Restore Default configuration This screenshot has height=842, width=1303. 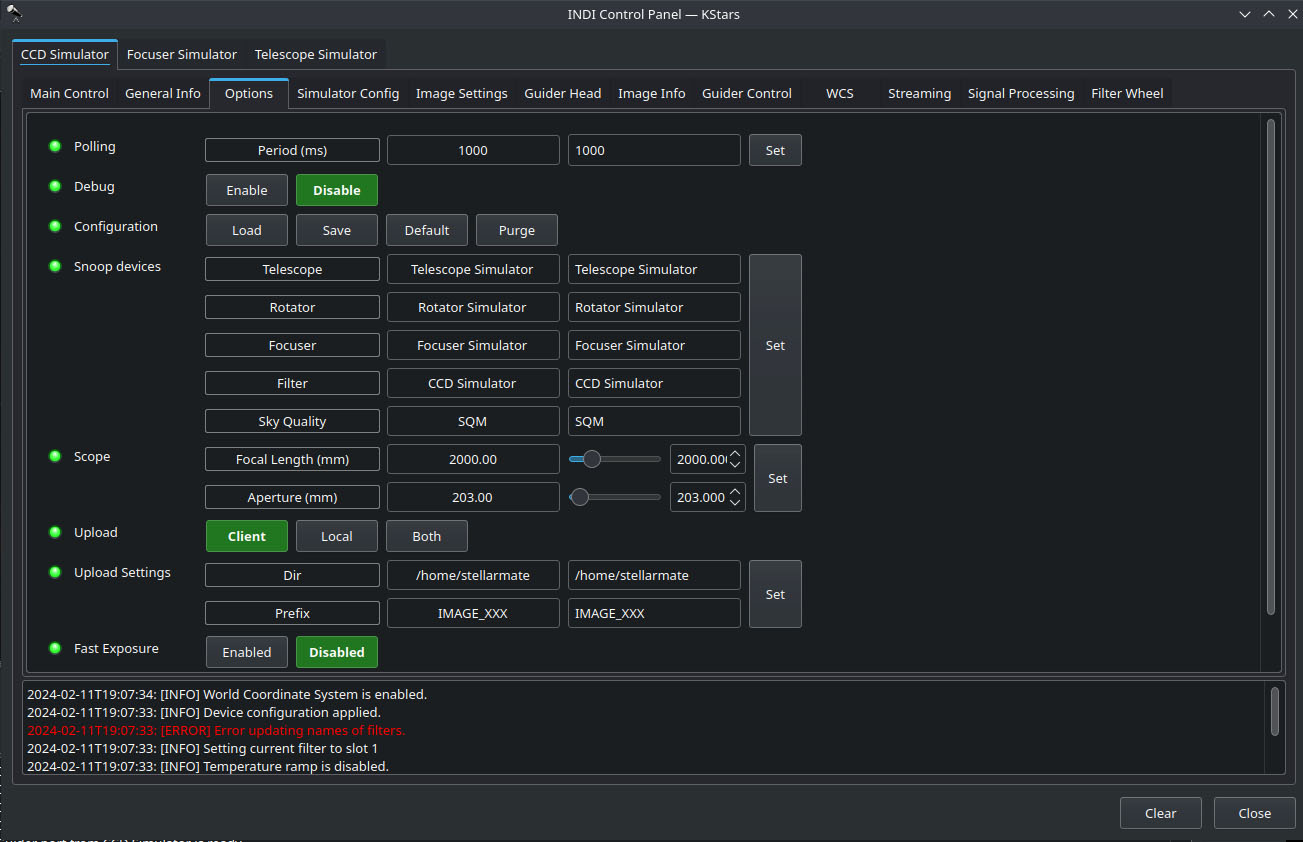click(x=427, y=230)
